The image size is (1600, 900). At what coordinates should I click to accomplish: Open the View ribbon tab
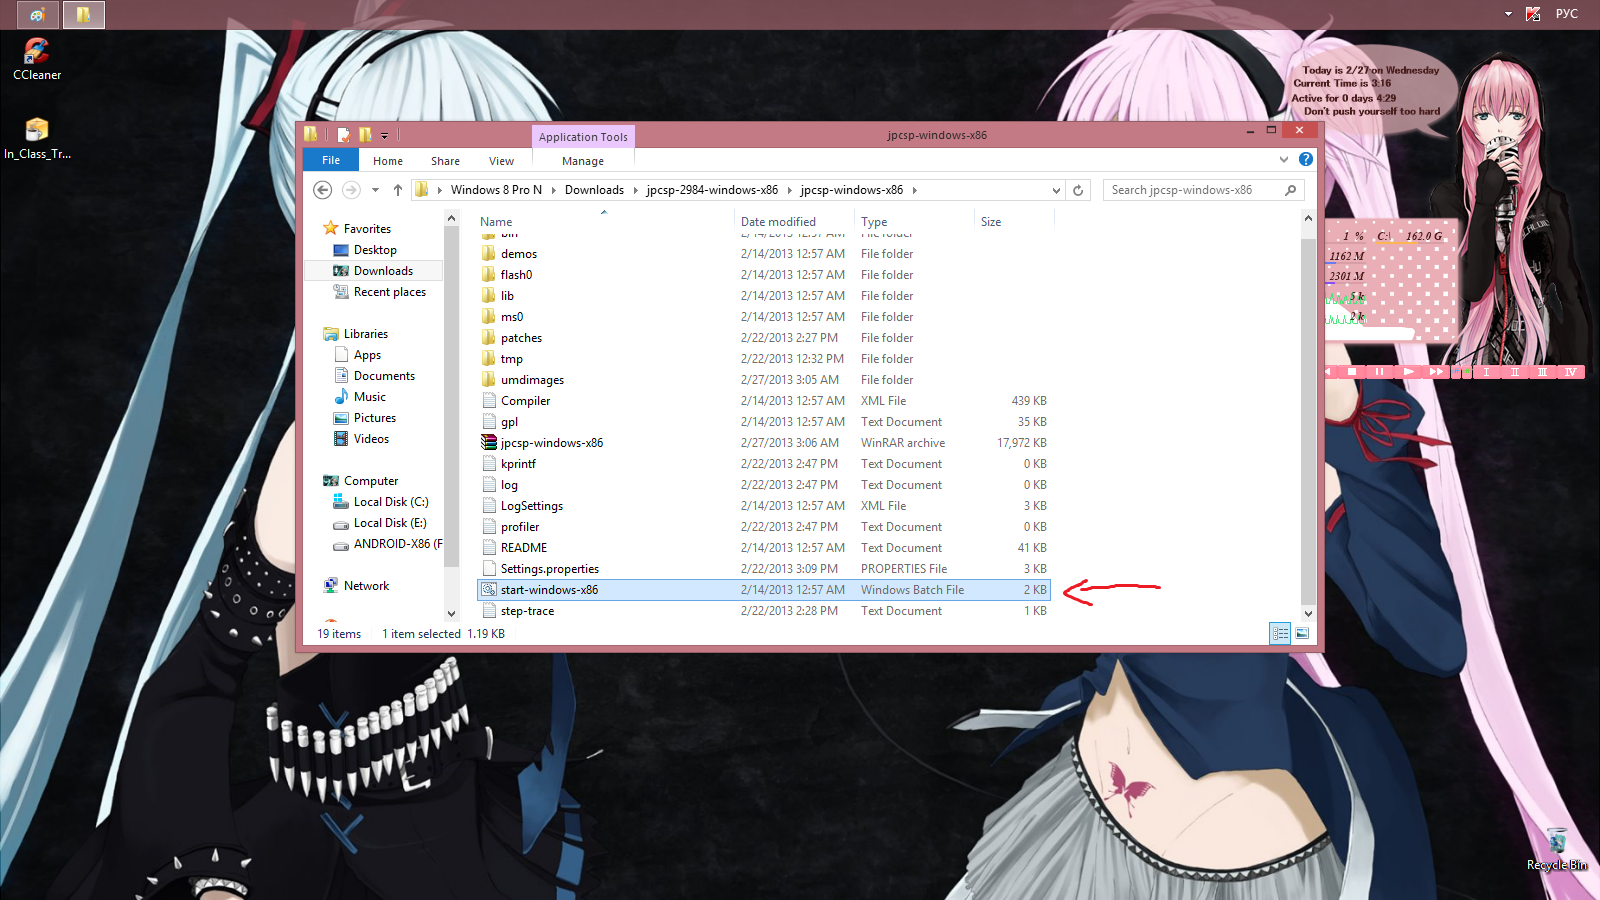[x=501, y=161]
